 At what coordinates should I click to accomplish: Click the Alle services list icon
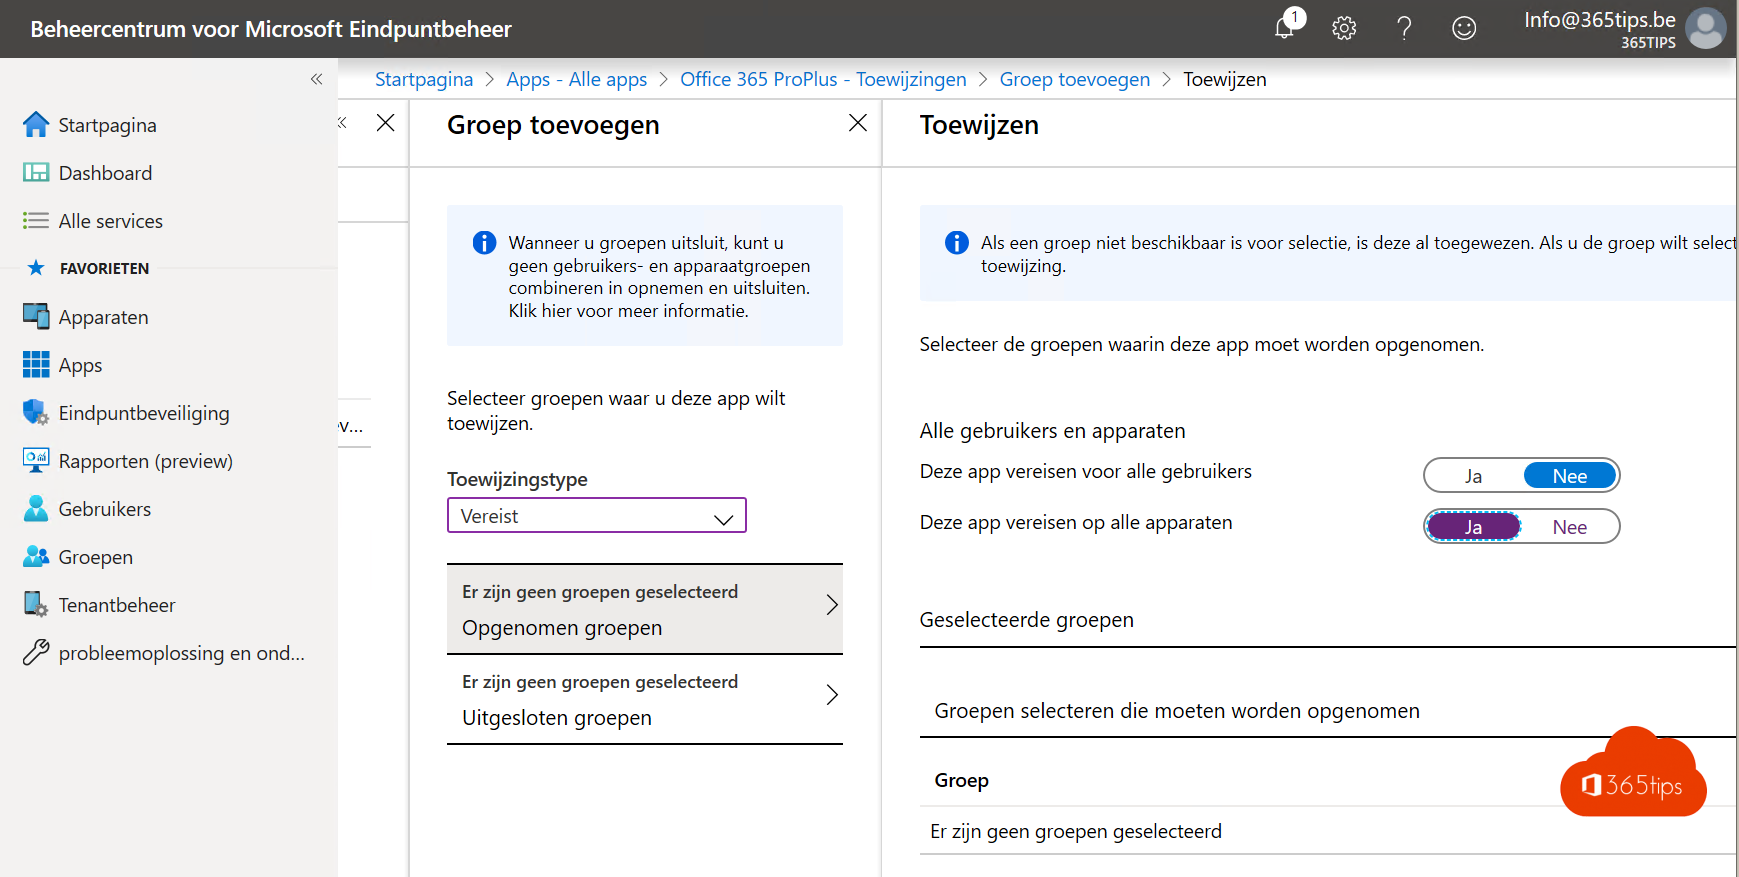coord(36,221)
